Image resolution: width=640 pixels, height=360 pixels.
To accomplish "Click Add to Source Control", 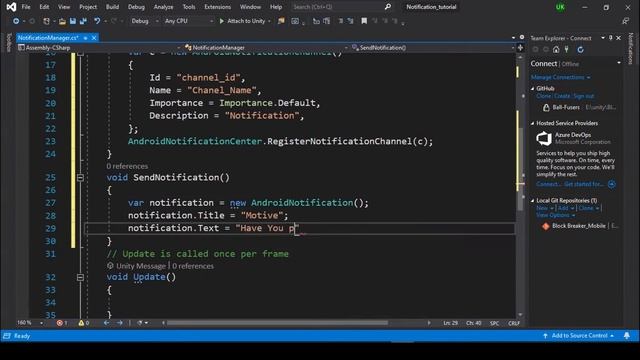I will [x=578, y=336].
